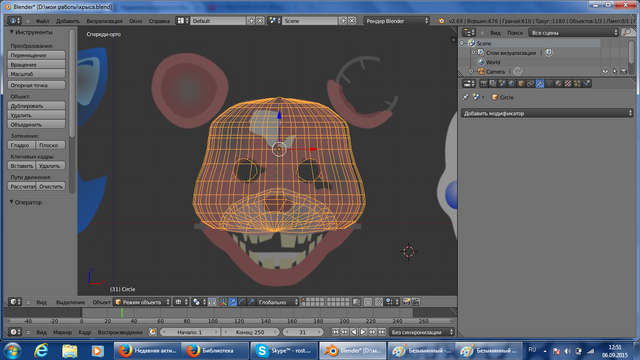The image size is (640, 360).
Task: Open the Render properties tab
Action: point(484,84)
